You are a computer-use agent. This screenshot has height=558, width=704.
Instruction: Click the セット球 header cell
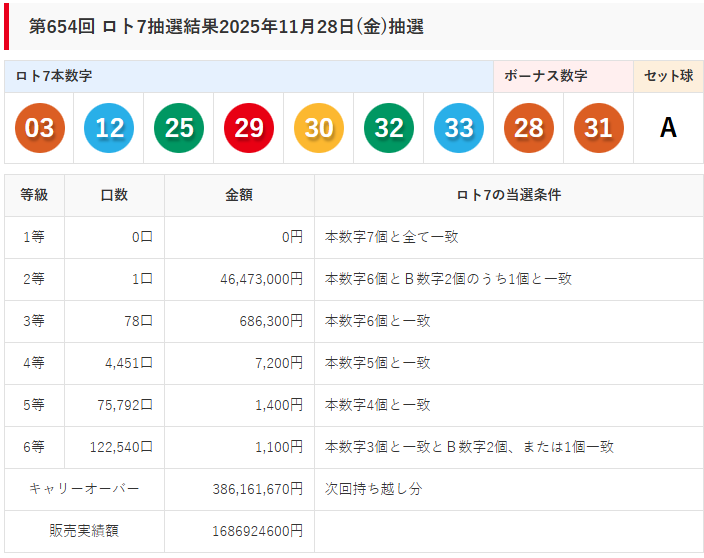[668, 76]
